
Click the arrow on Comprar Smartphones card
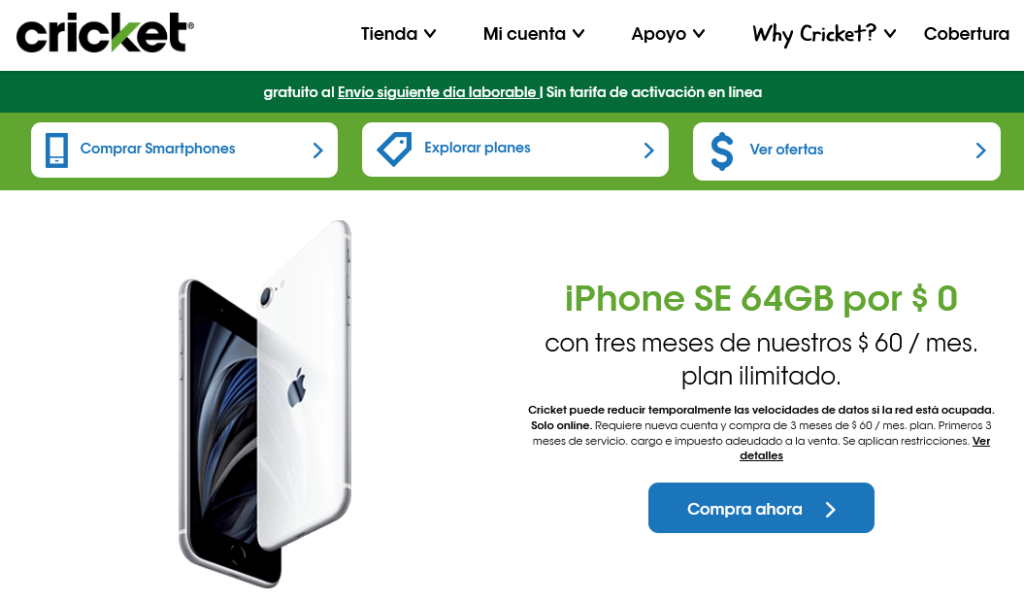click(x=318, y=151)
